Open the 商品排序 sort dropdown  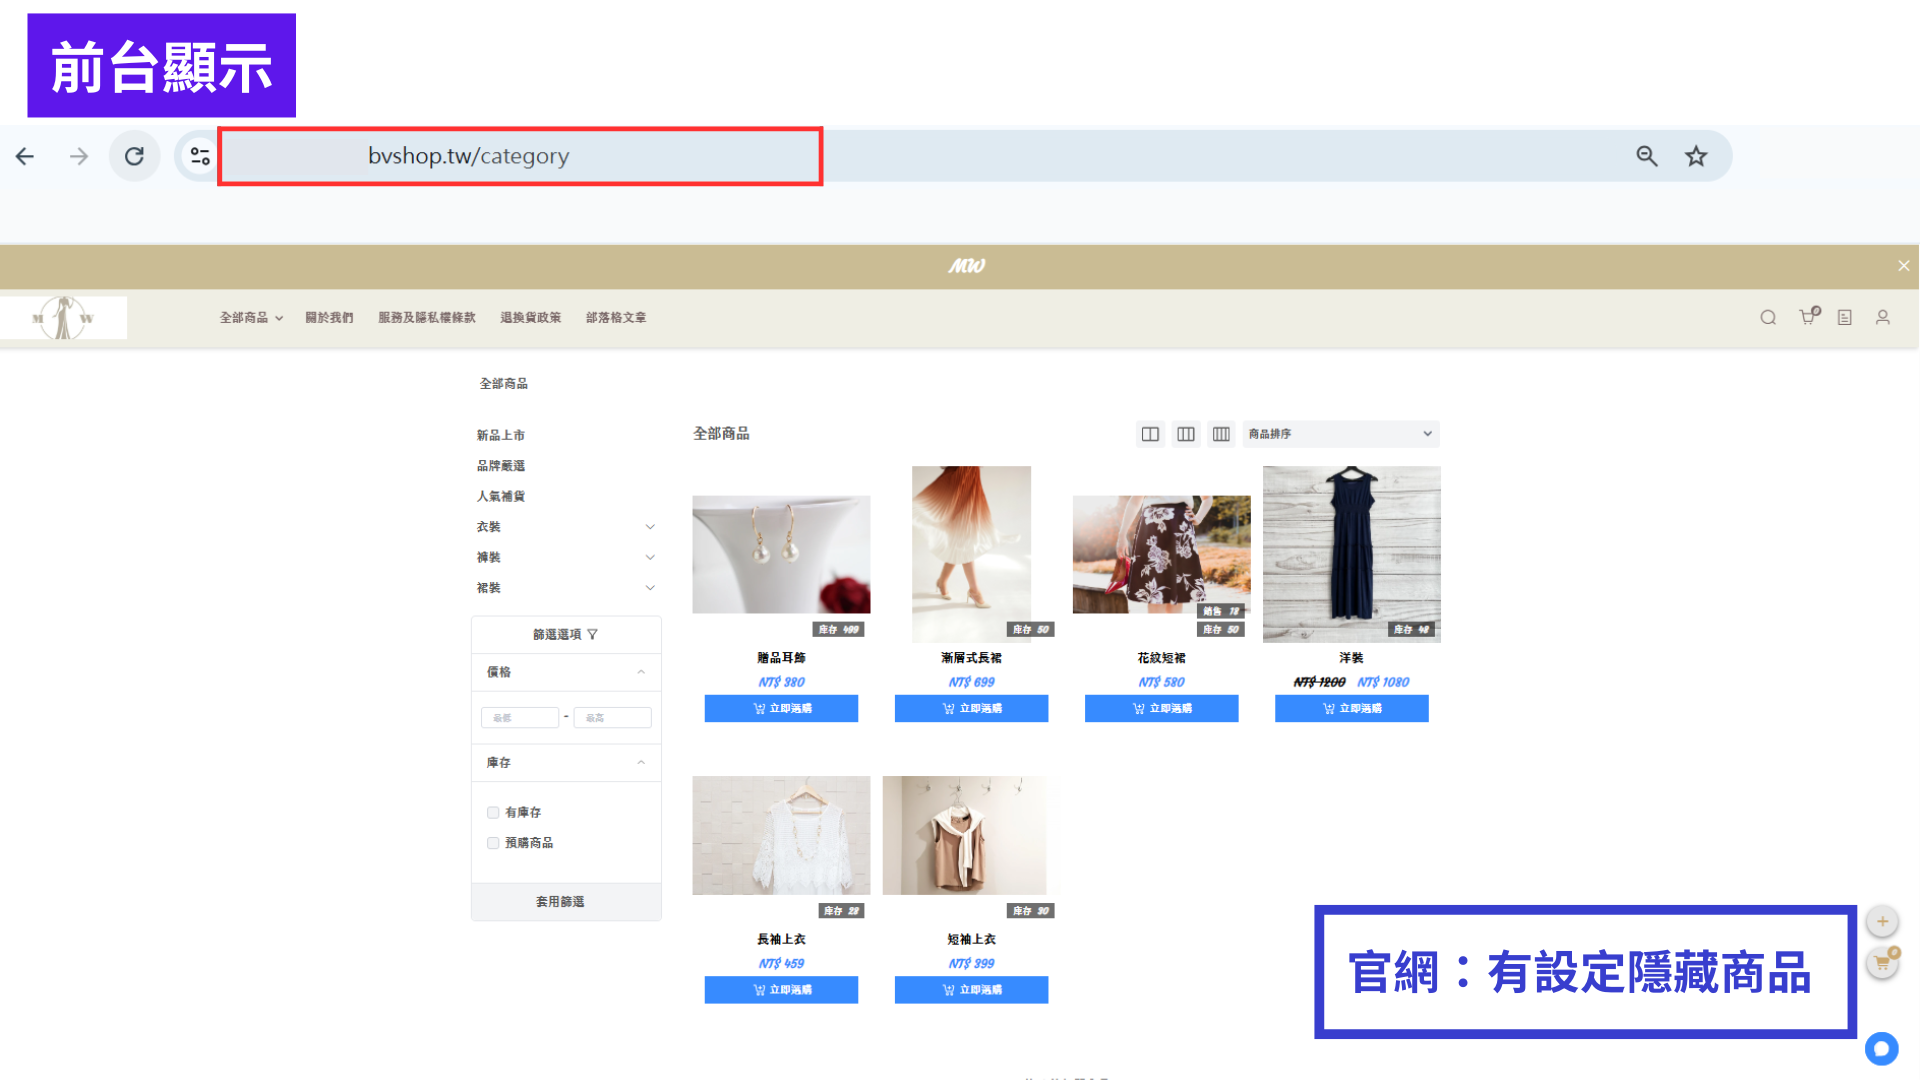point(1341,434)
